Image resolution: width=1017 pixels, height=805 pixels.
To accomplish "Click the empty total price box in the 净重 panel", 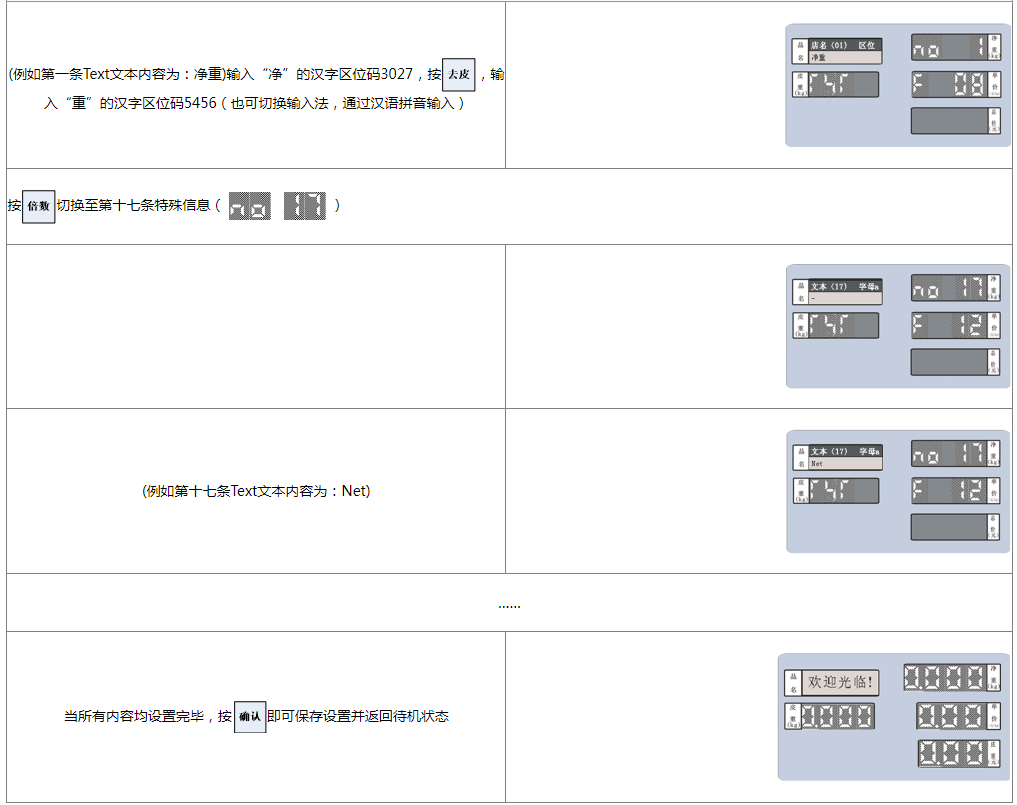I will click(x=948, y=121).
